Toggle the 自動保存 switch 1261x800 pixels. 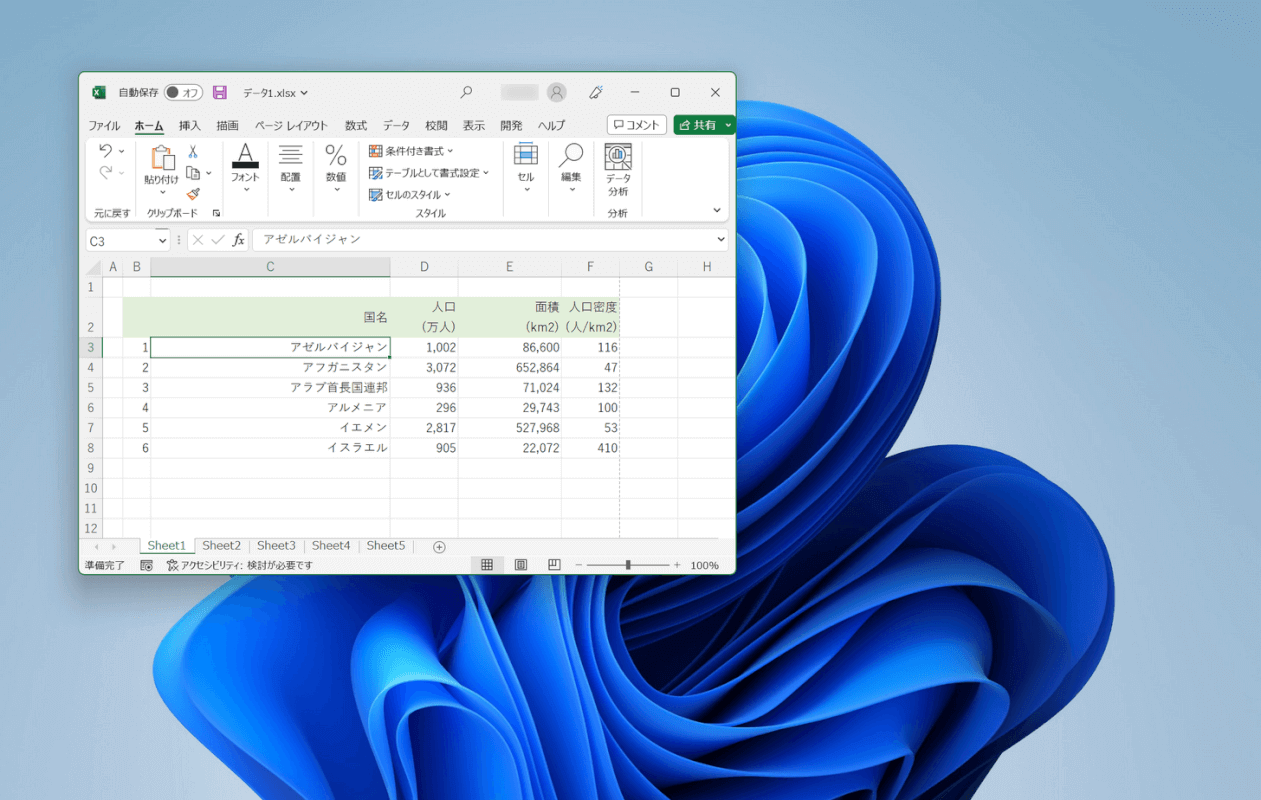point(183,92)
